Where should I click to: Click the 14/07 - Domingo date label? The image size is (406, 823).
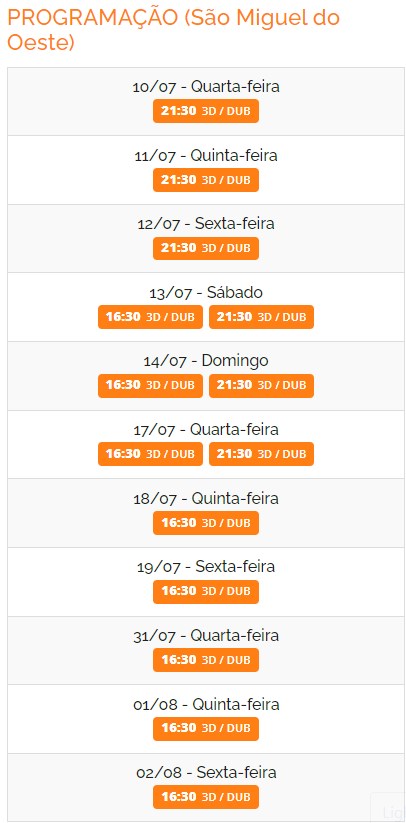pos(206,361)
